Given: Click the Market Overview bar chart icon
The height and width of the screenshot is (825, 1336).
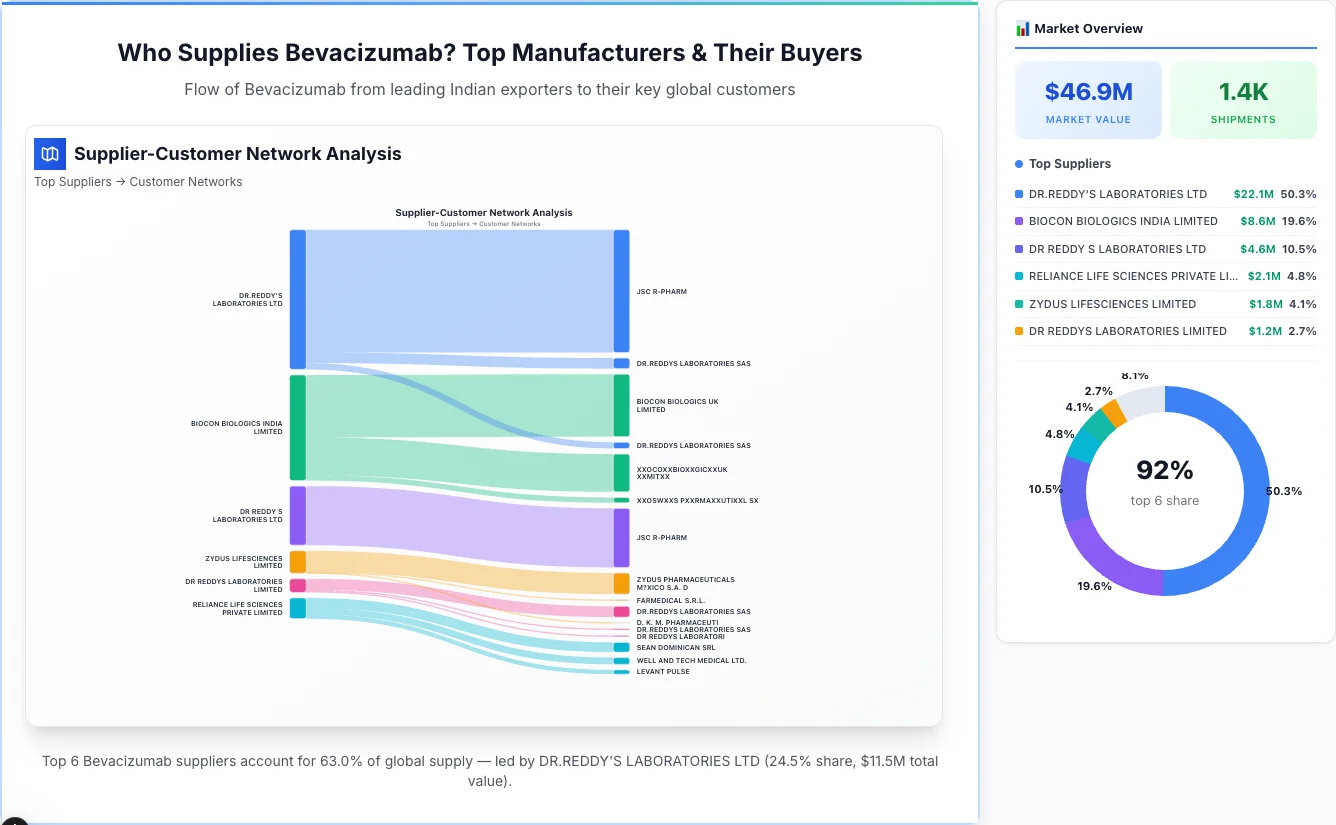Looking at the screenshot, I should [1022, 28].
